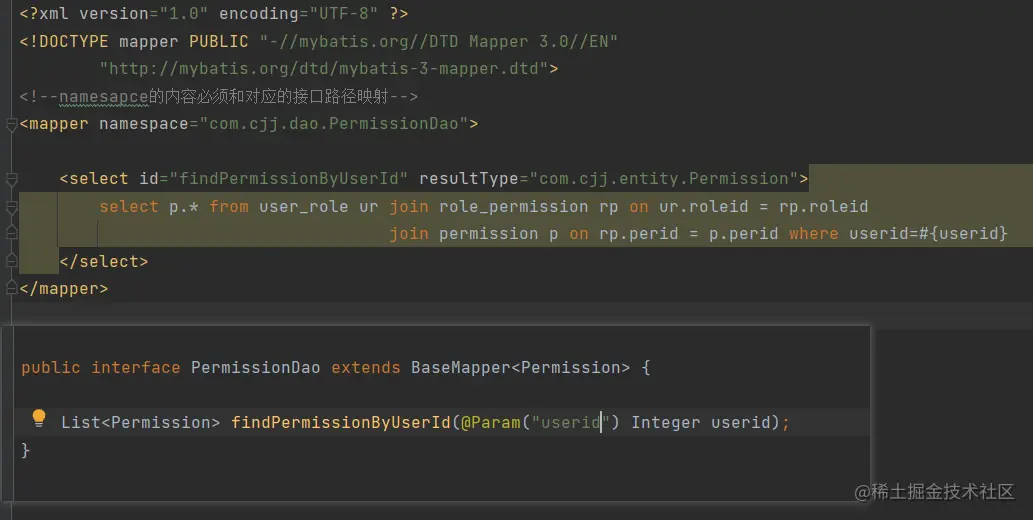Viewport: 1033px width, 520px height.
Task: Click the "1.0" version value
Action: pyautogui.click(x=184, y=14)
